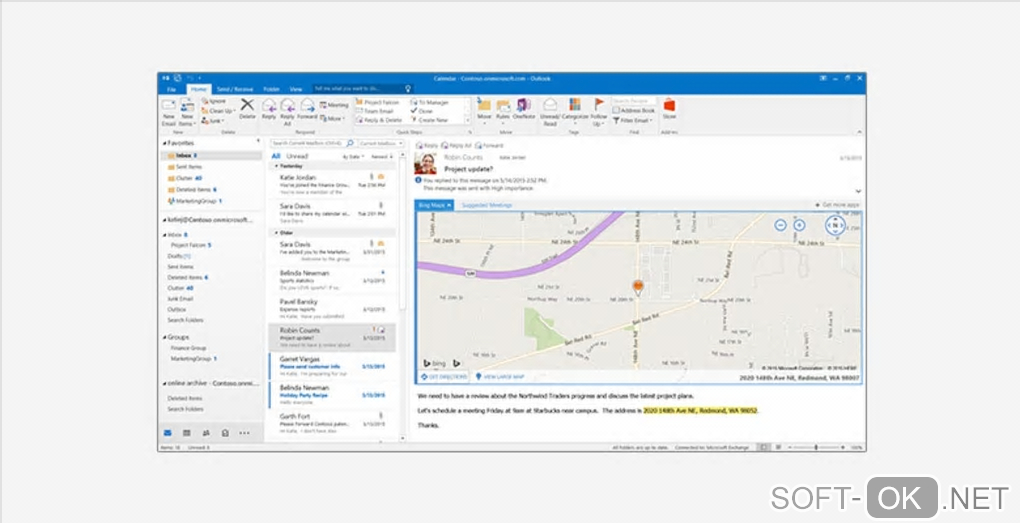Screen dimensions: 1020x523
Task: Collapse the Yesterday message group
Action: (x=276, y=167)
